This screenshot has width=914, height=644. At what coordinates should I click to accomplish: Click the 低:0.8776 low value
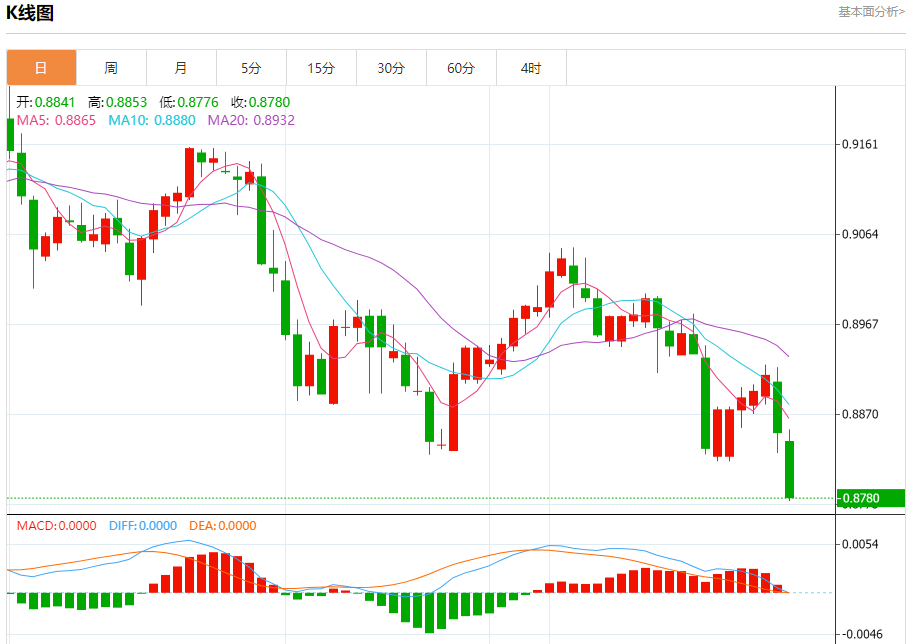(x=189, y=102)
